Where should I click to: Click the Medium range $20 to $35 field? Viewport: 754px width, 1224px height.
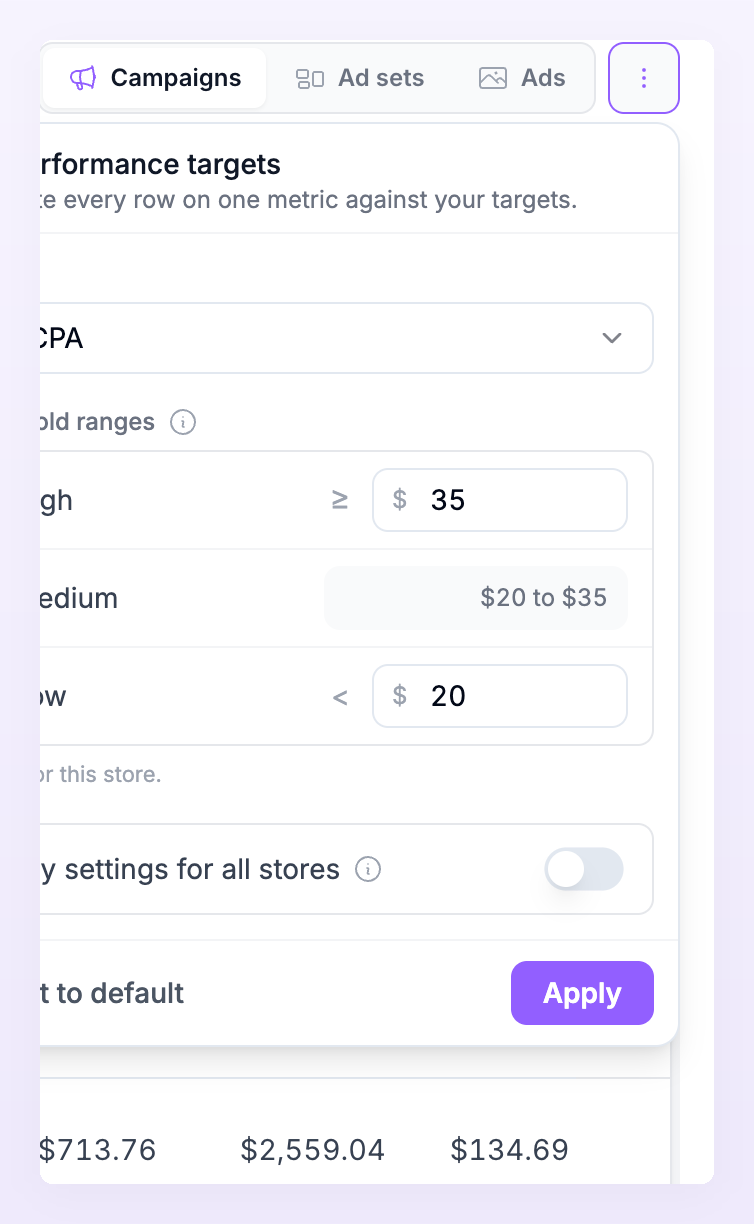[x=476, y=598]
